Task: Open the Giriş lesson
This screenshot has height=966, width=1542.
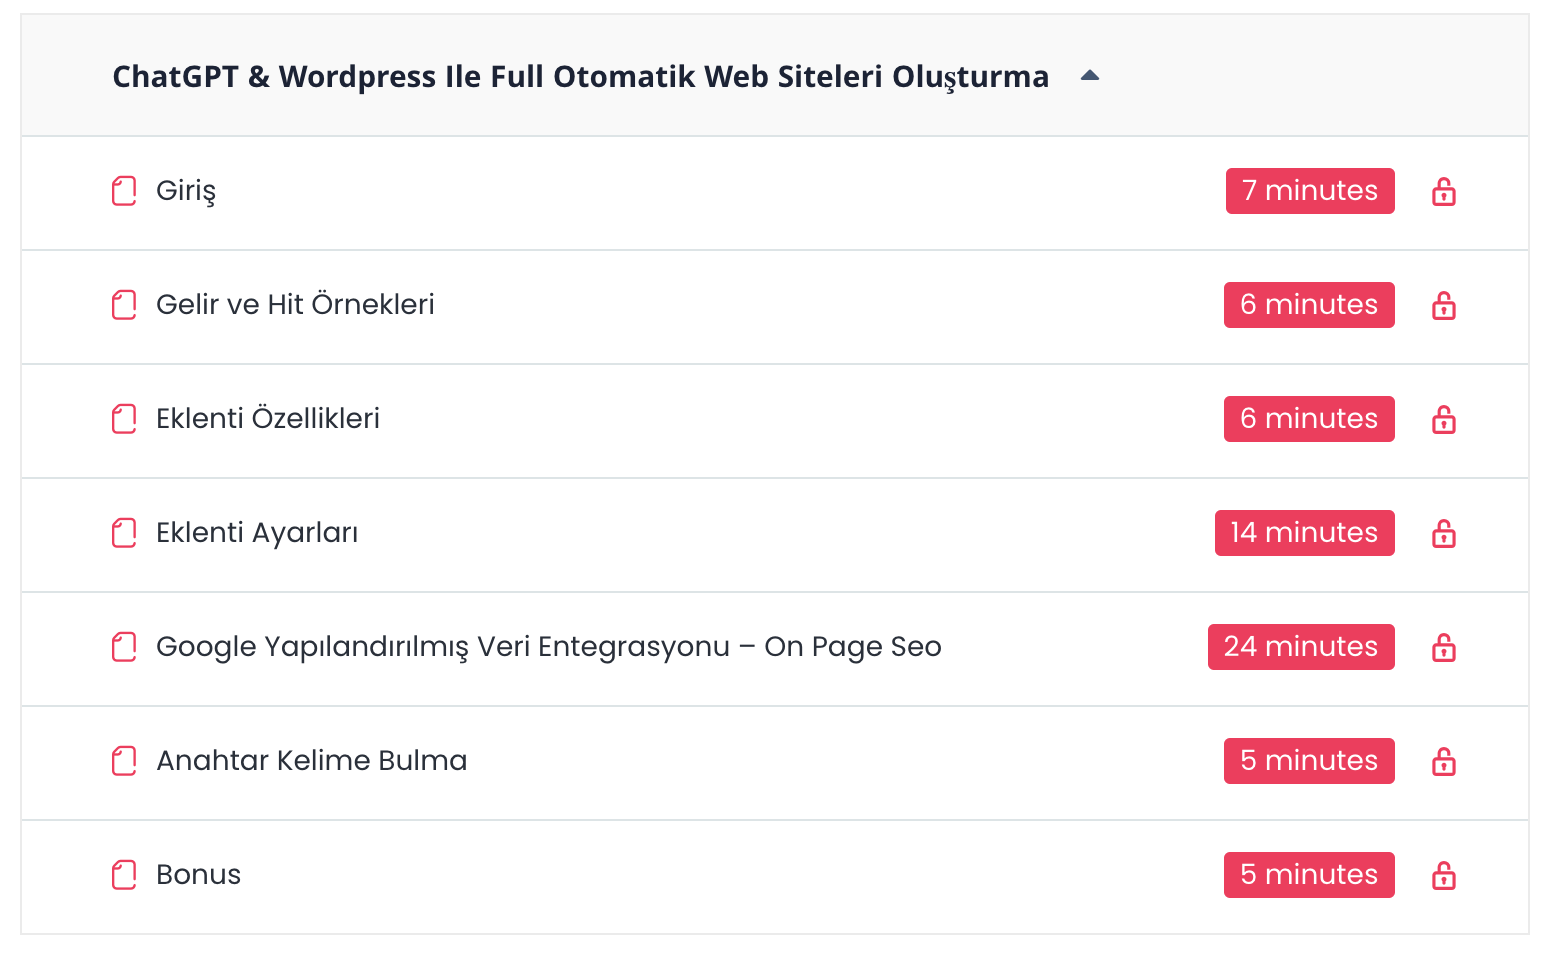Action: pos(186,191)
